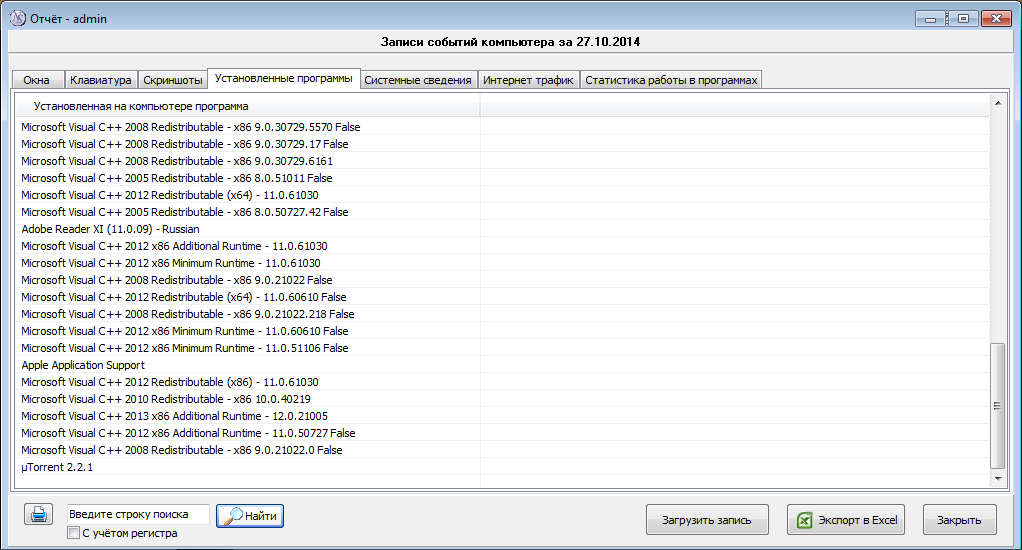Open Статистика работы в программах tab

(x=671, y=80)
